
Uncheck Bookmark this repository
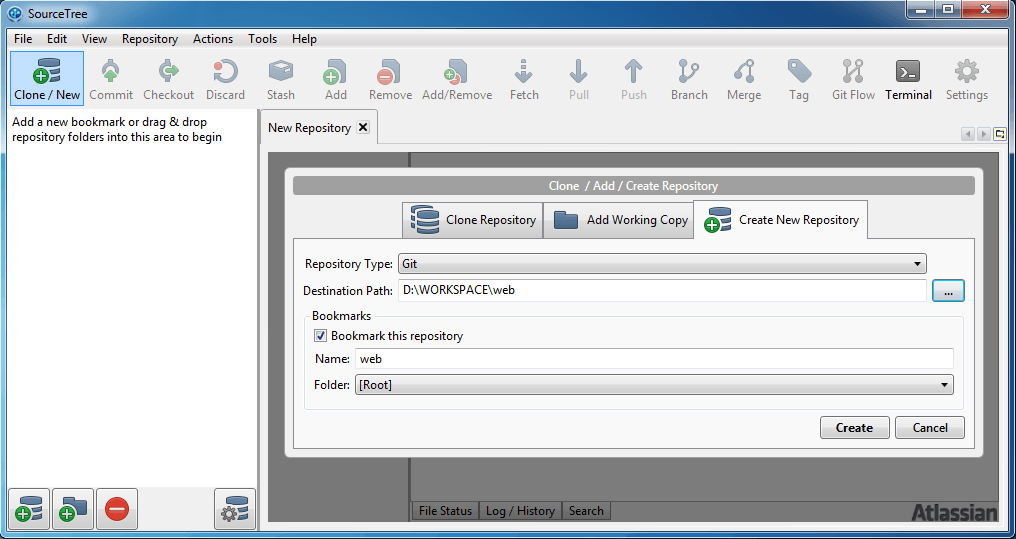click(320, 336)
